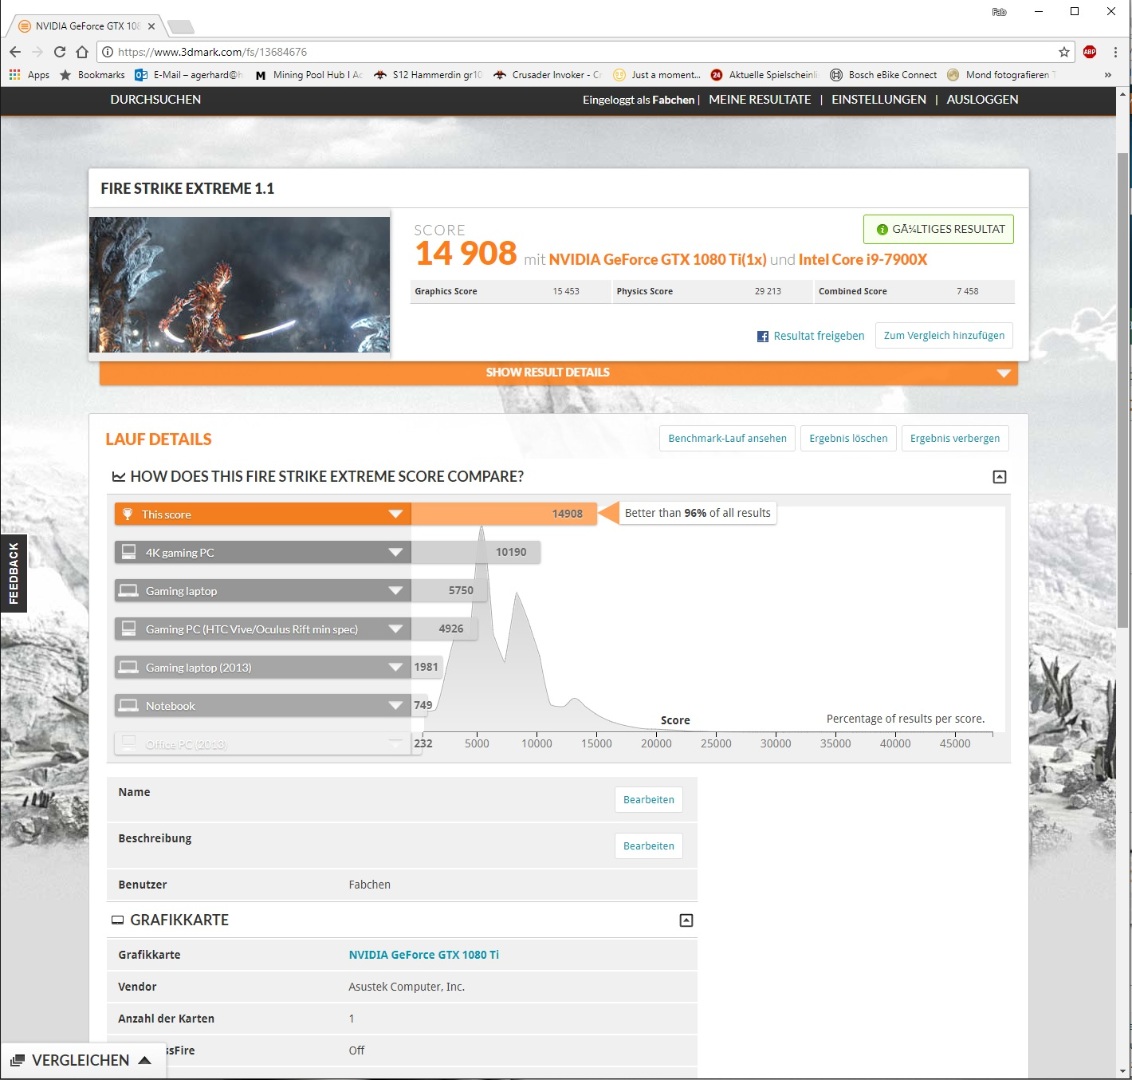This screenshot has width=1132, height=1080.
Task: Click the Facebook share icon
Action: [x=762, y=336]
